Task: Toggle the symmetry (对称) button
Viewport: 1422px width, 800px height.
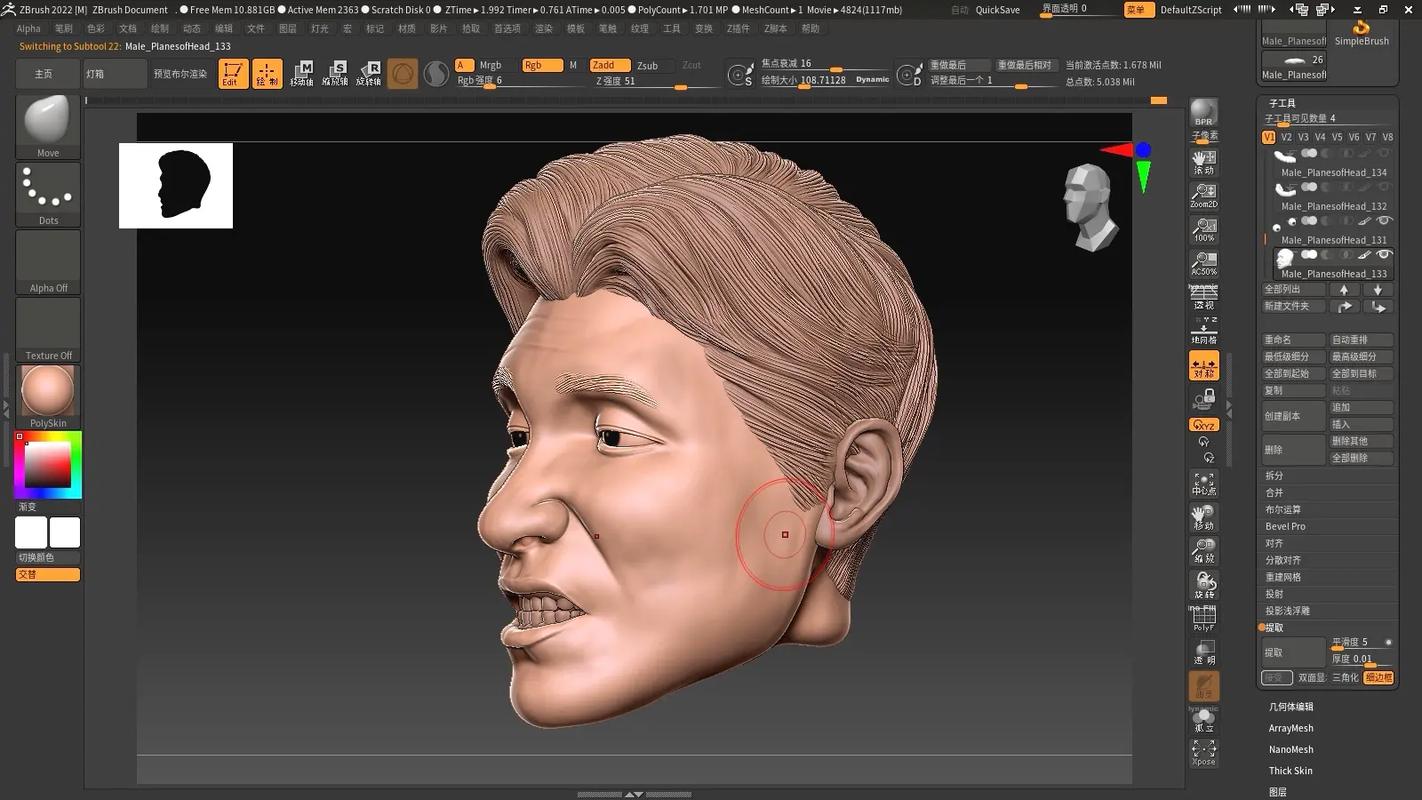Action: 1204,365
